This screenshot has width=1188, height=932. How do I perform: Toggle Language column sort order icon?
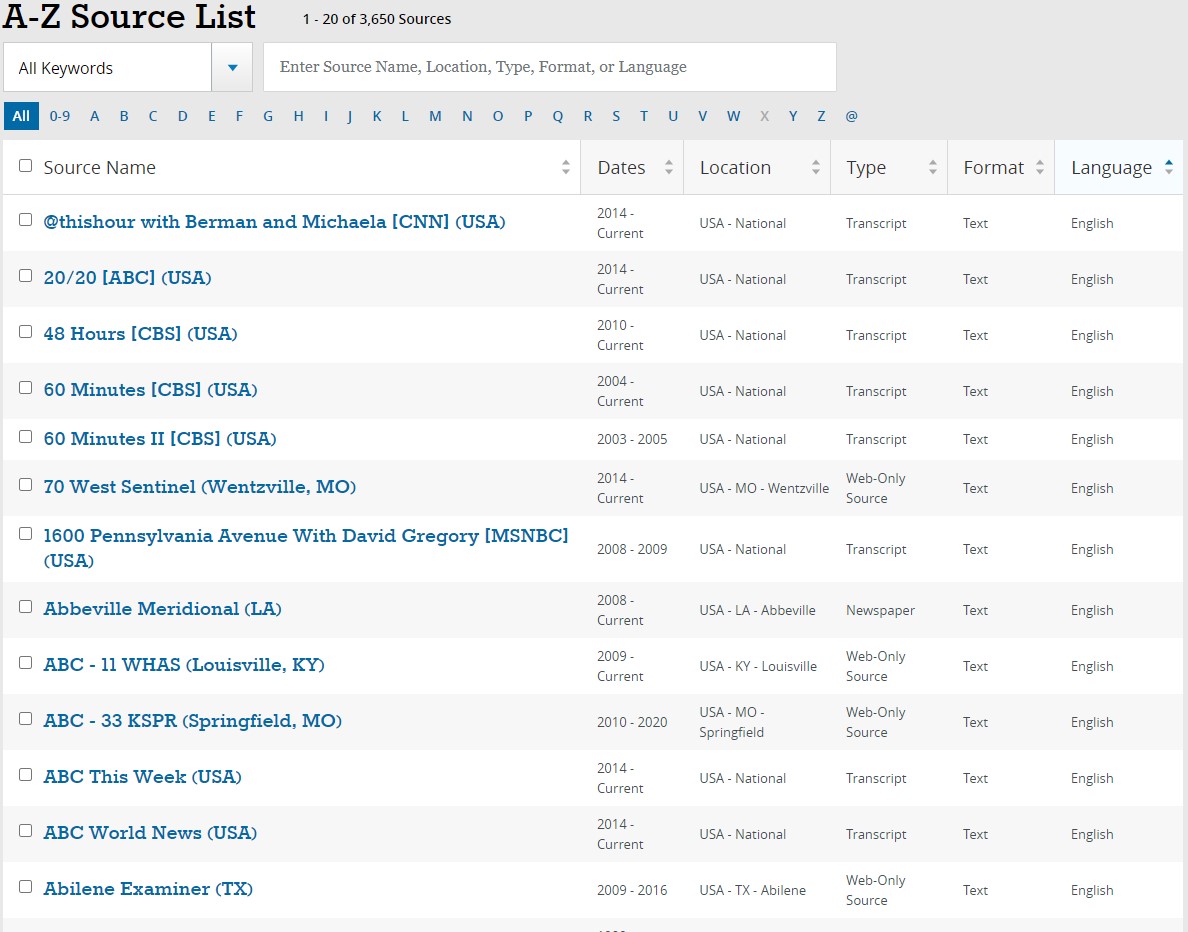(x=1169, y=168)
